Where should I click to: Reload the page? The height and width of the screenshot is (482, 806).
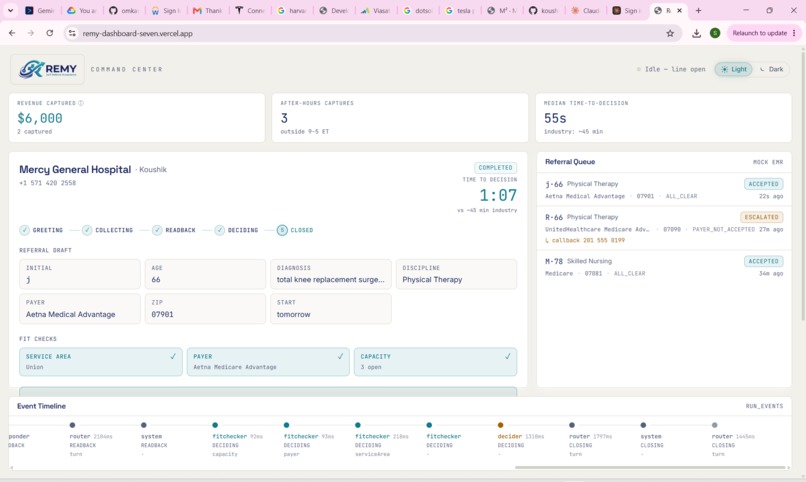[49, 33]
